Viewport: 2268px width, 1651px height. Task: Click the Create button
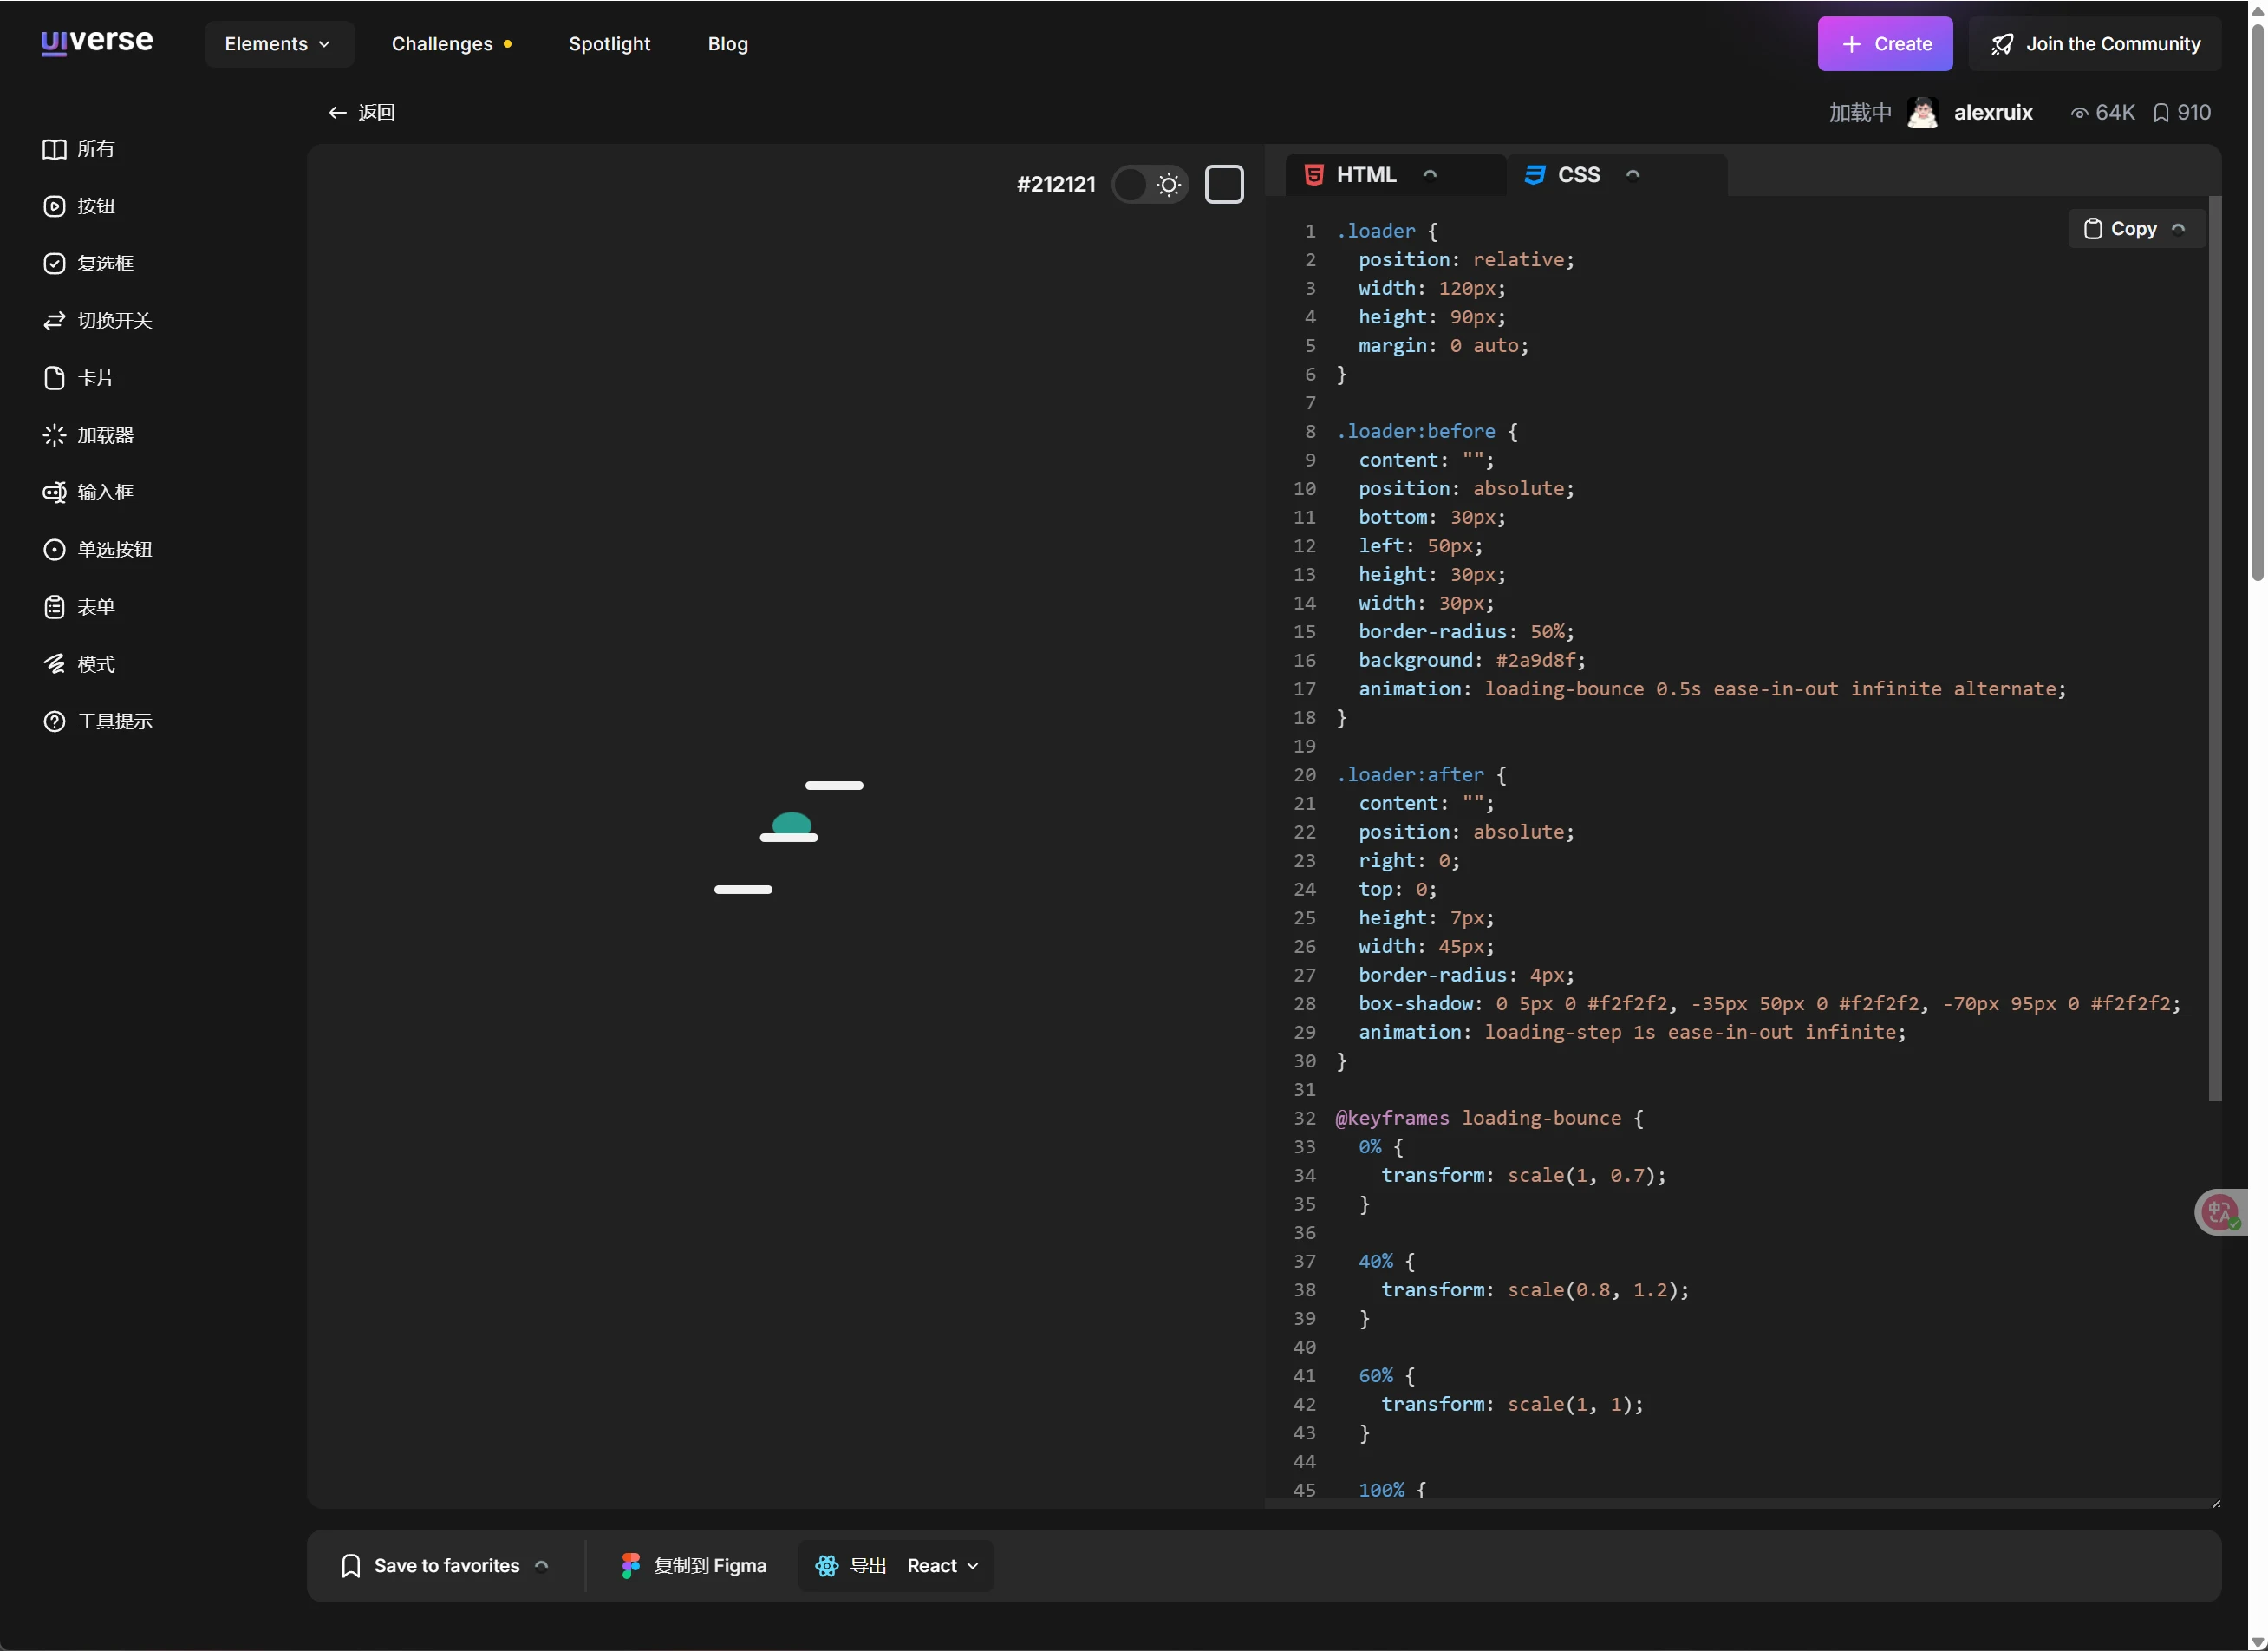coord(1884,44)
